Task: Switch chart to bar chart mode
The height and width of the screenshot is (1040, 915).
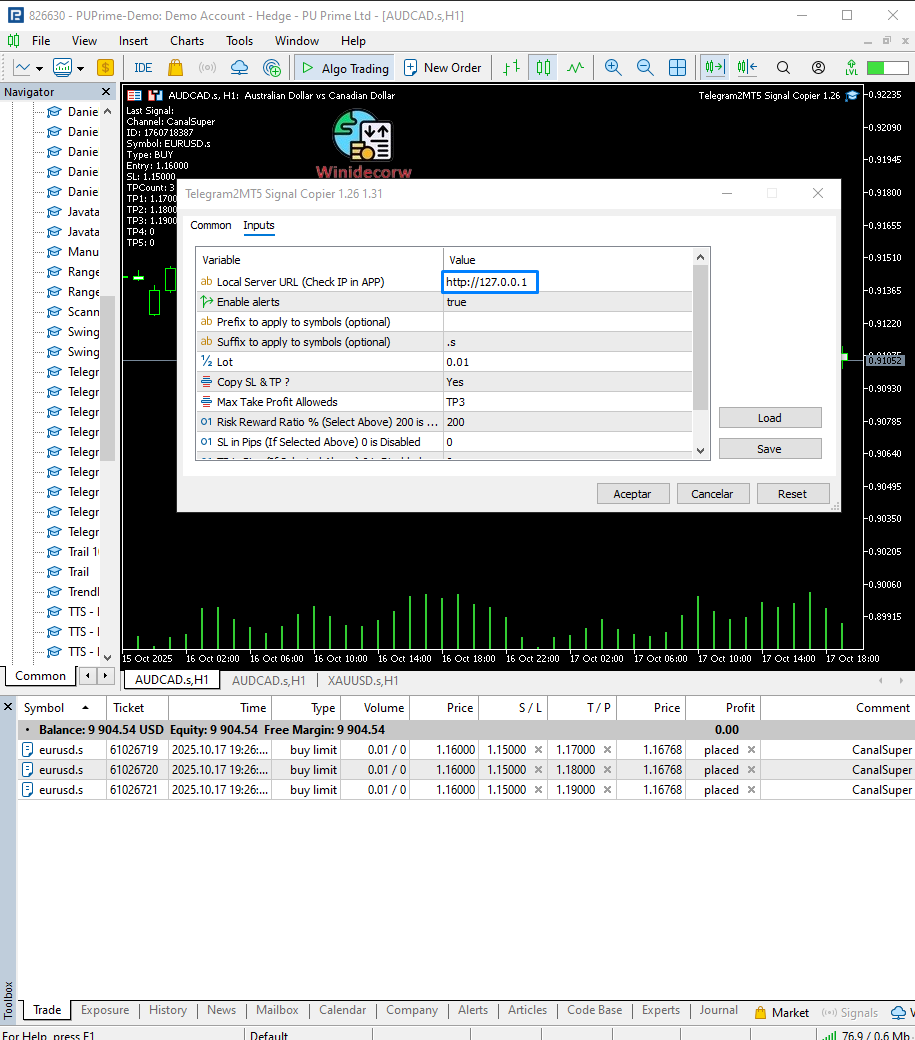Action: tap(511, 68)
